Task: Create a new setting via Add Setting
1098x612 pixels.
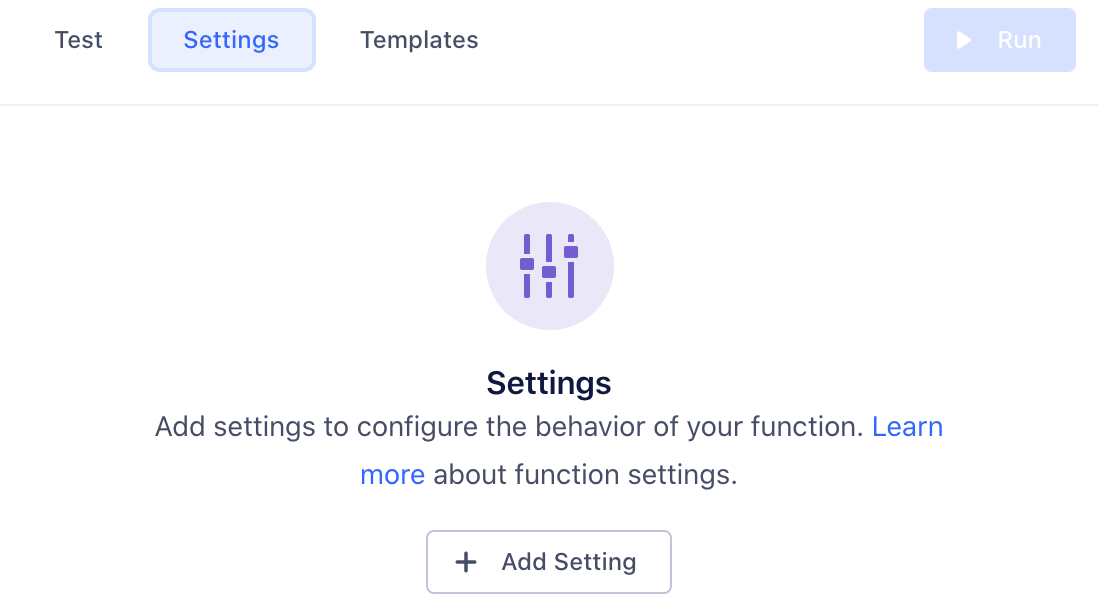Action: (548, 562)
